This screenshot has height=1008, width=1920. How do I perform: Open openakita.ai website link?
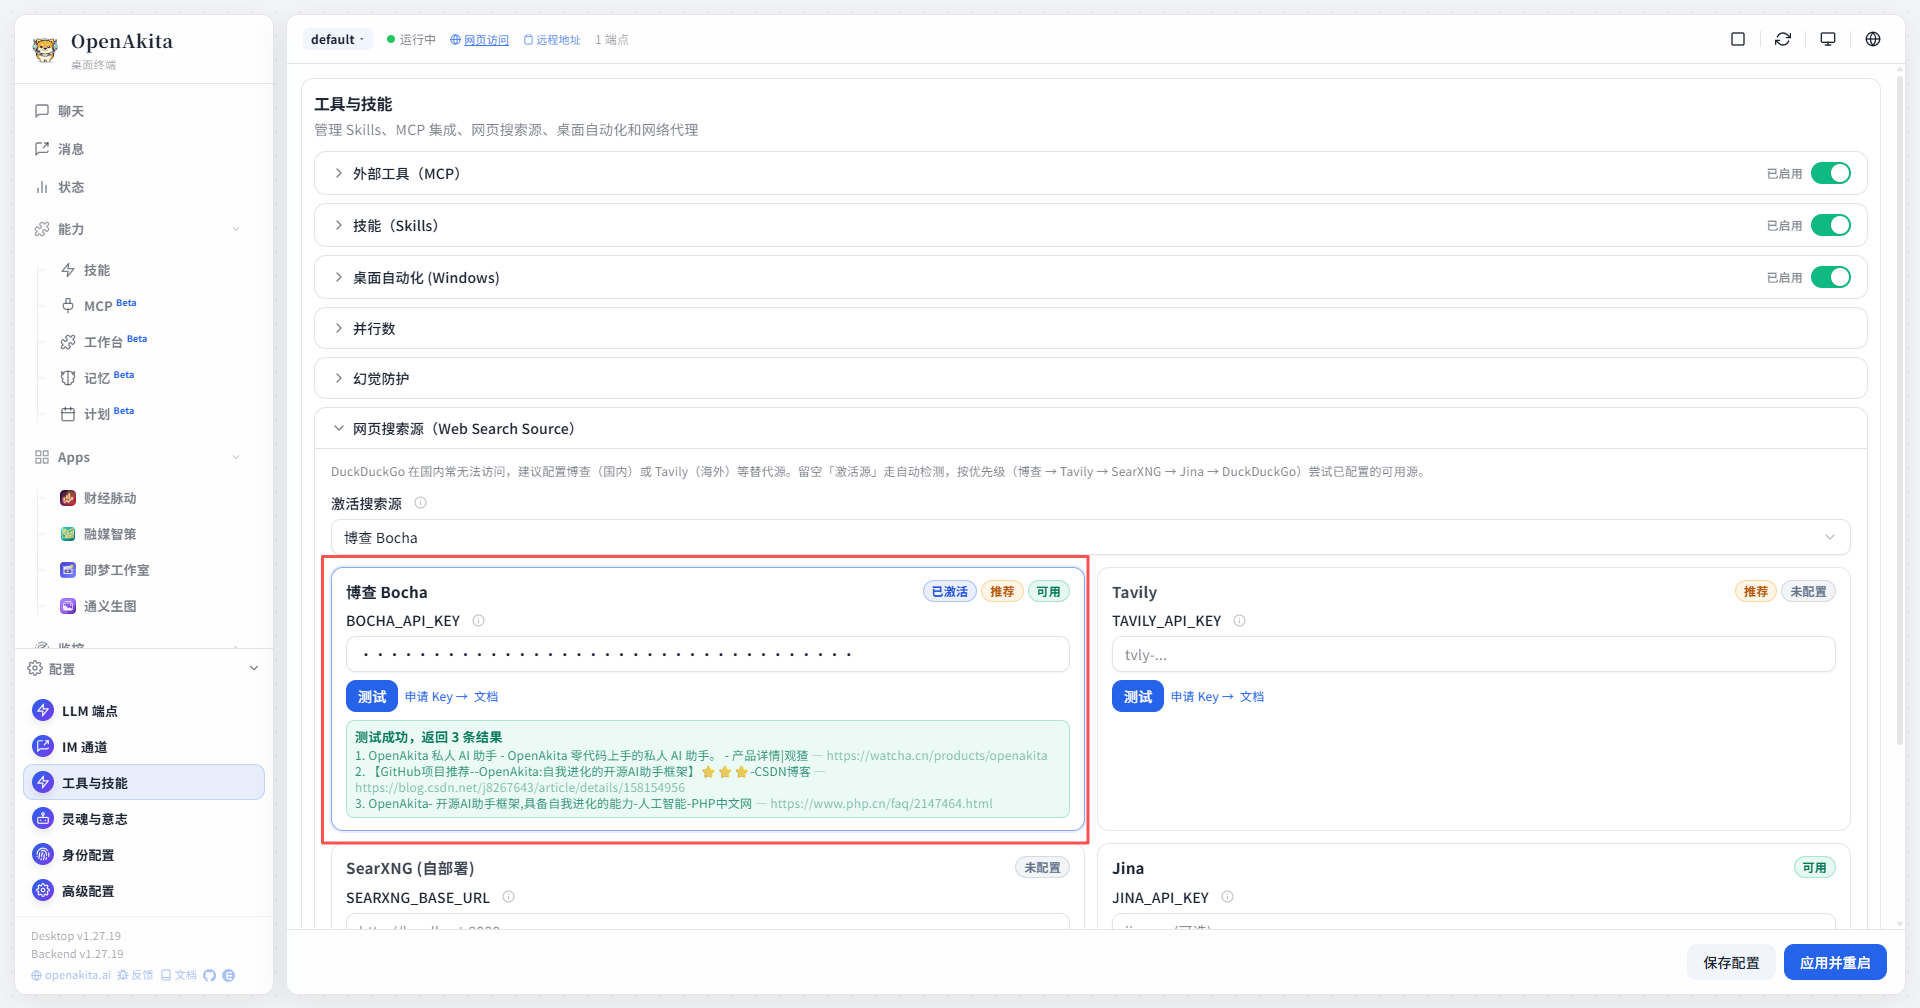pos(71,975)
